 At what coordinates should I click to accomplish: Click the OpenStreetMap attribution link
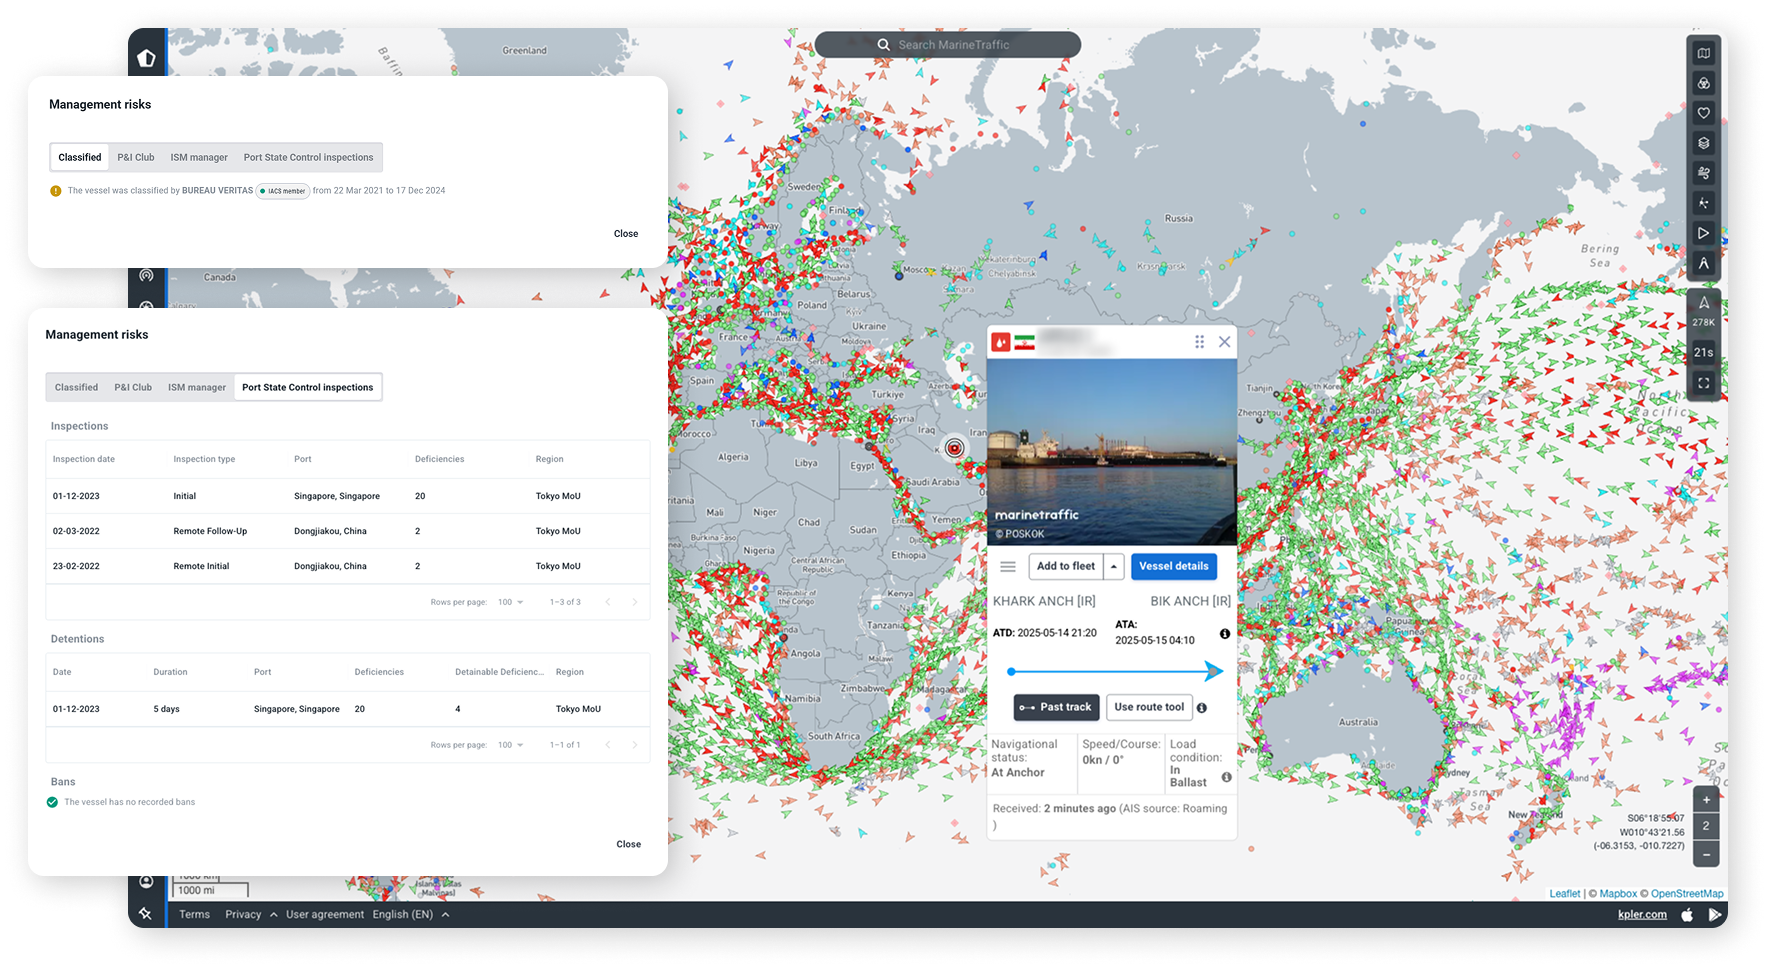coord(1687,894)
